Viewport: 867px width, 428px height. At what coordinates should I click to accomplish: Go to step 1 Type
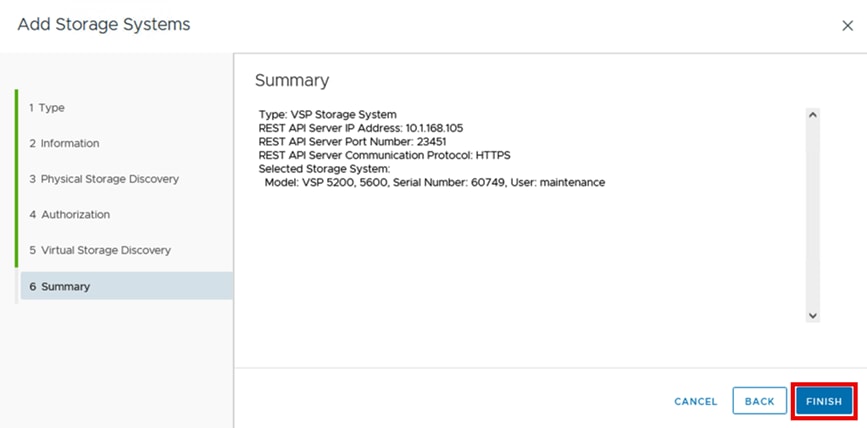[x=47, y=107]
